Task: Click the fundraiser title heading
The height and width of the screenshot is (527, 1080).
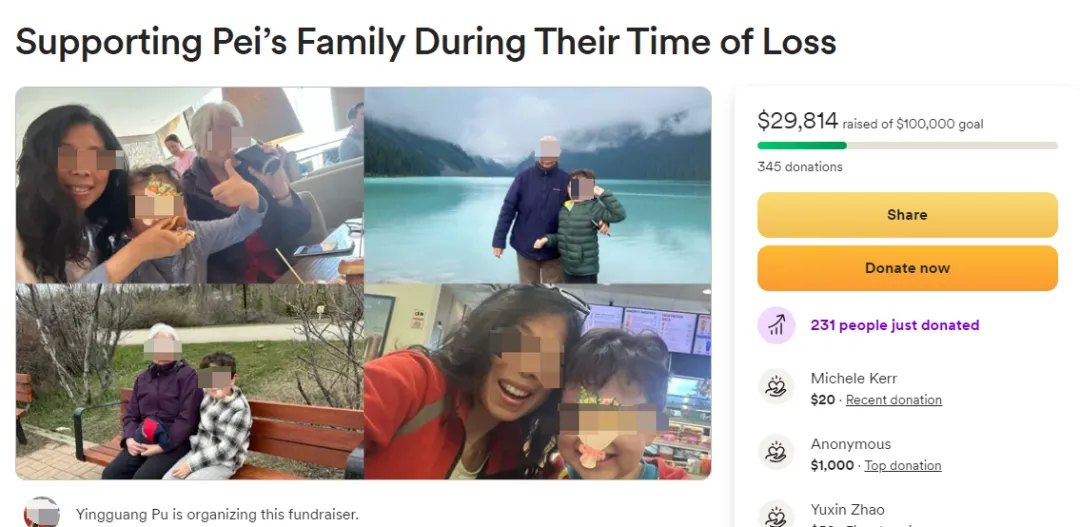Action: pyautogui.click(x=426, y=42)
